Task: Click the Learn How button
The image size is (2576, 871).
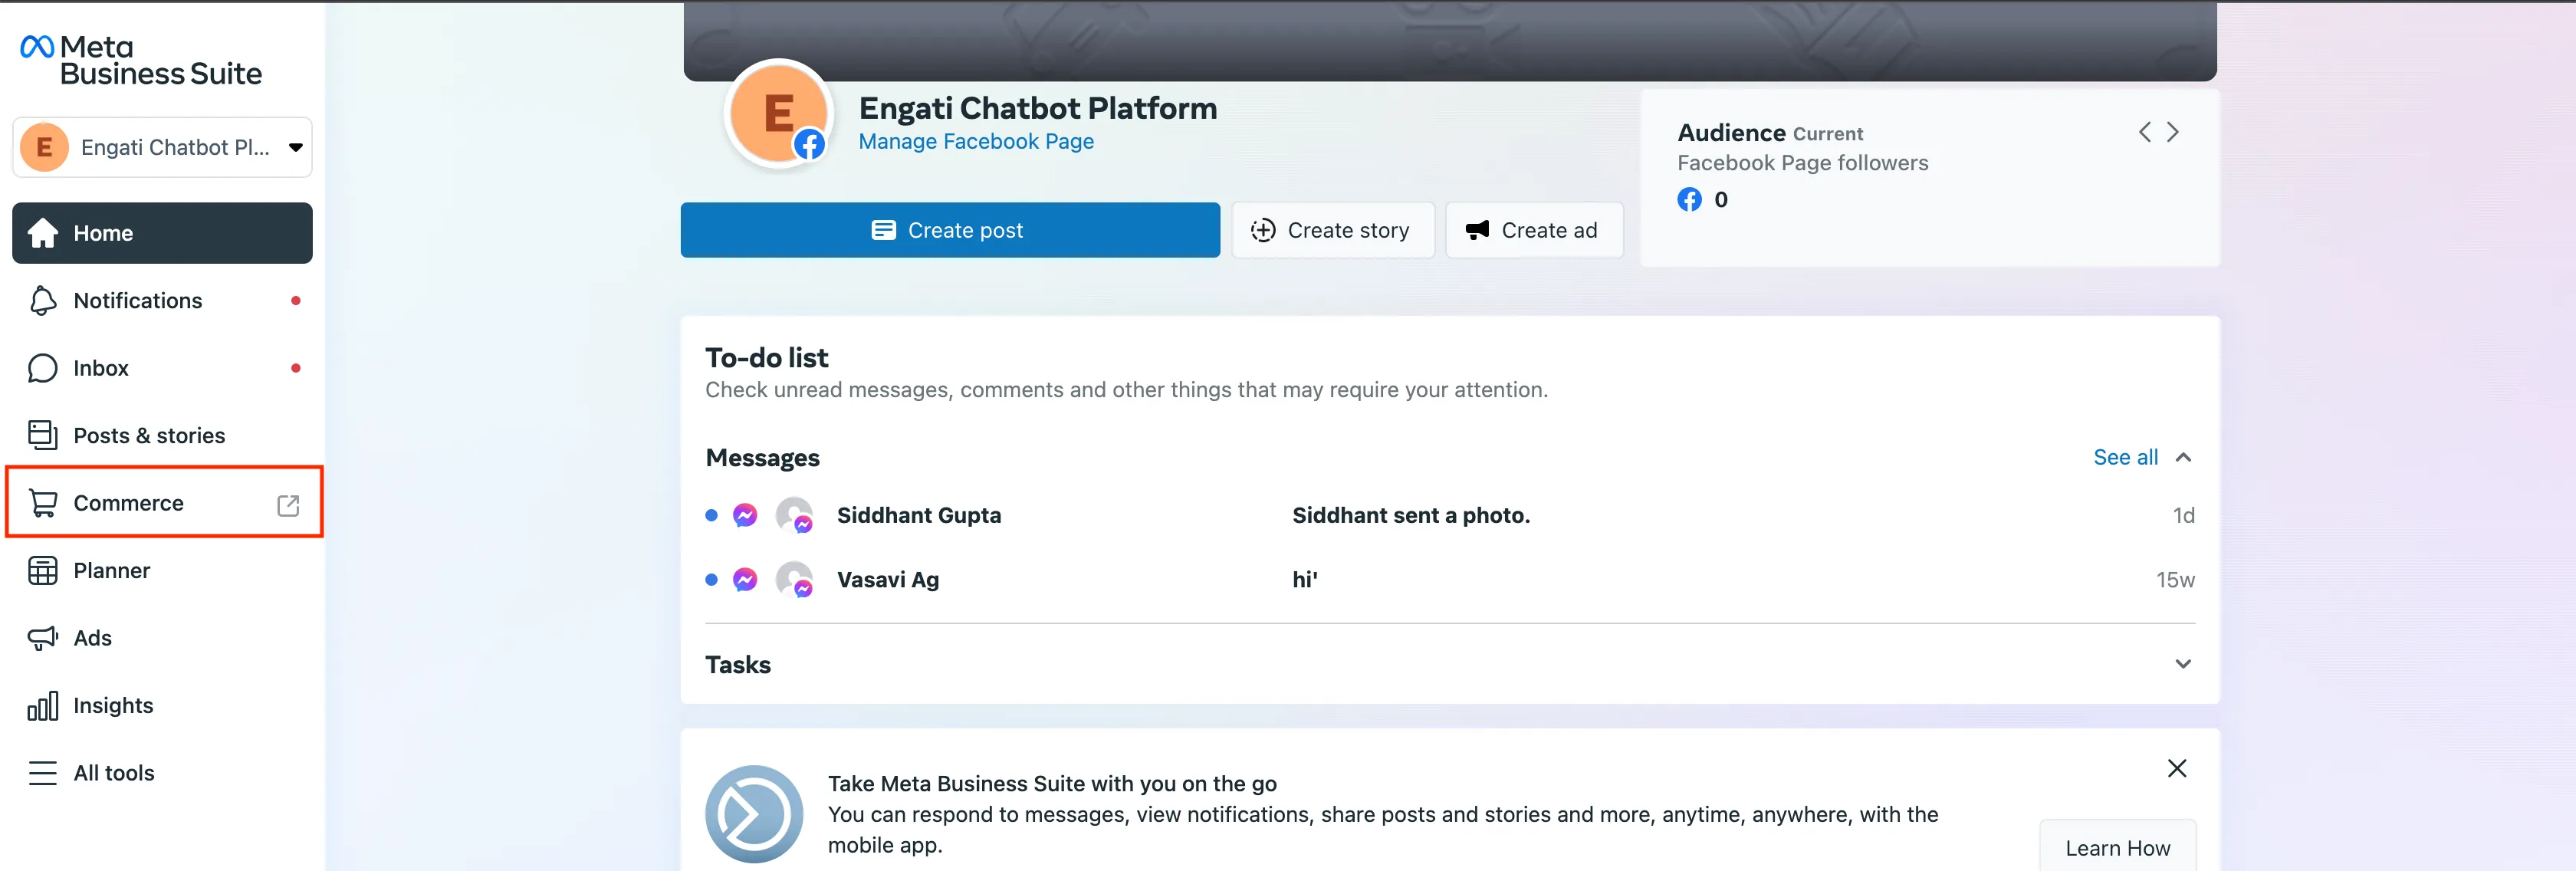Action: (2117, 847)
